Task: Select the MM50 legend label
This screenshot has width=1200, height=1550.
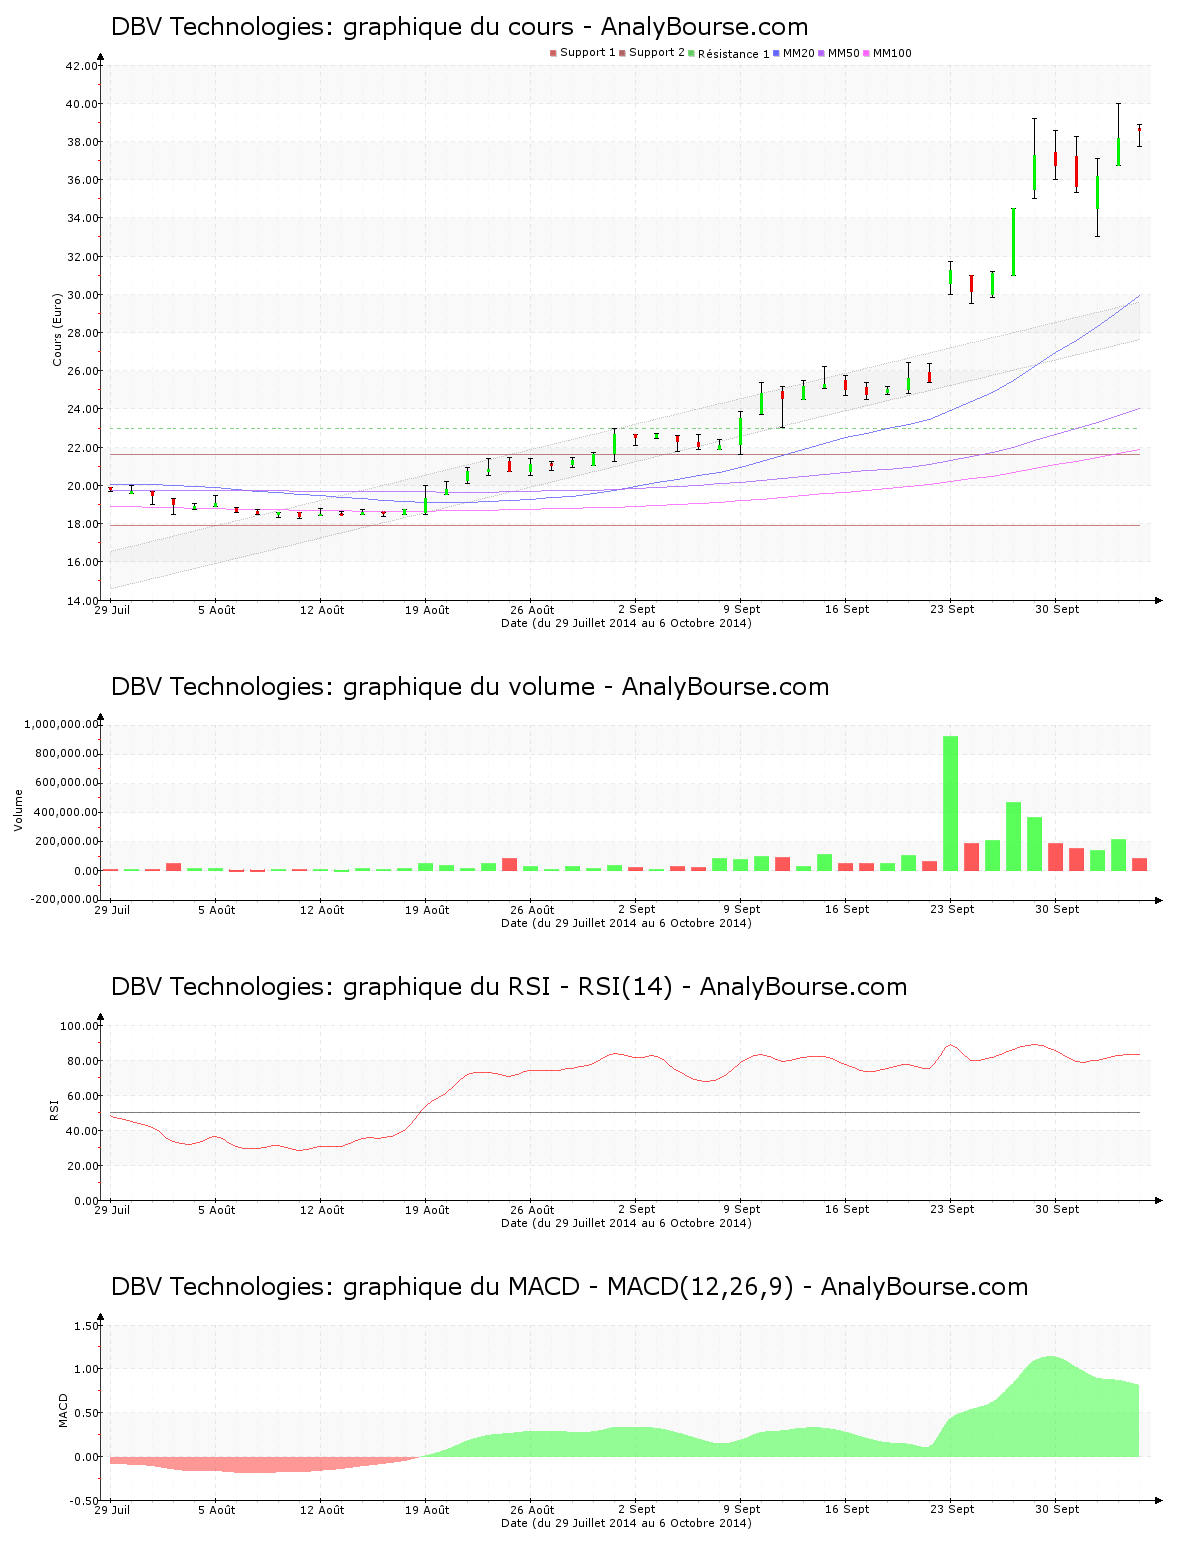Action: 843,53
